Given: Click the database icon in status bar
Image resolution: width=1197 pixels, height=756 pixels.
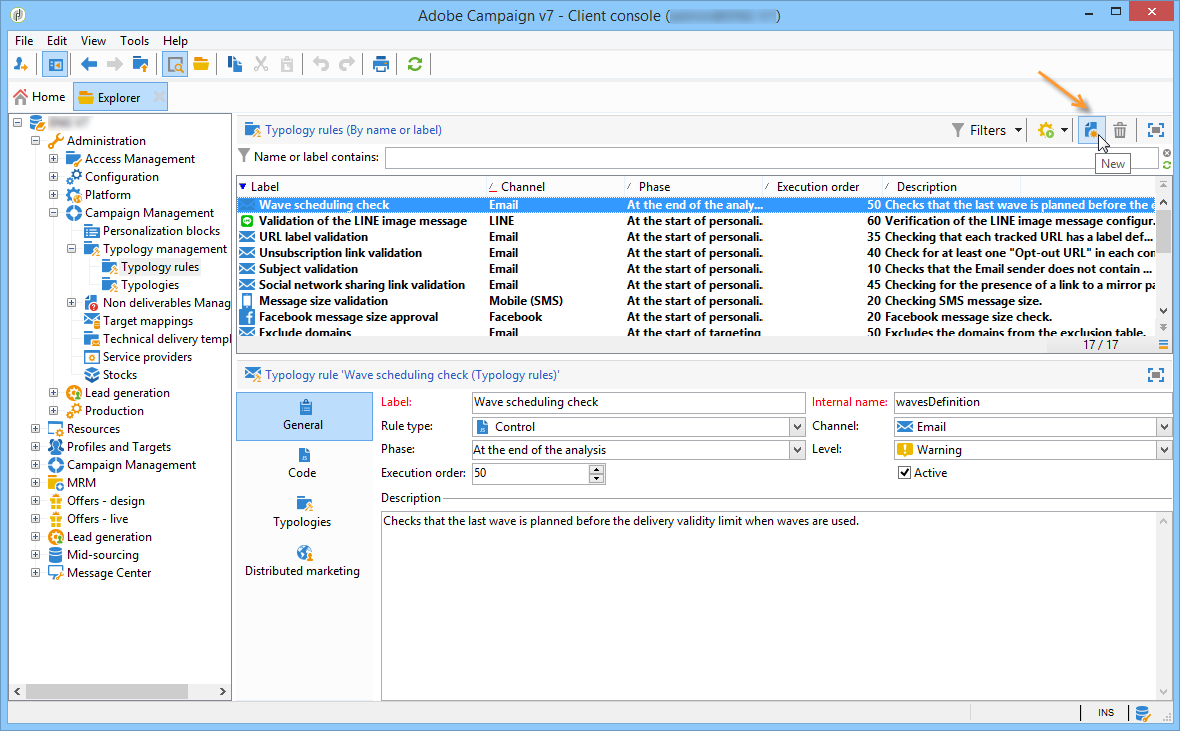Looking at the screenshot, I should (1142, 713).
